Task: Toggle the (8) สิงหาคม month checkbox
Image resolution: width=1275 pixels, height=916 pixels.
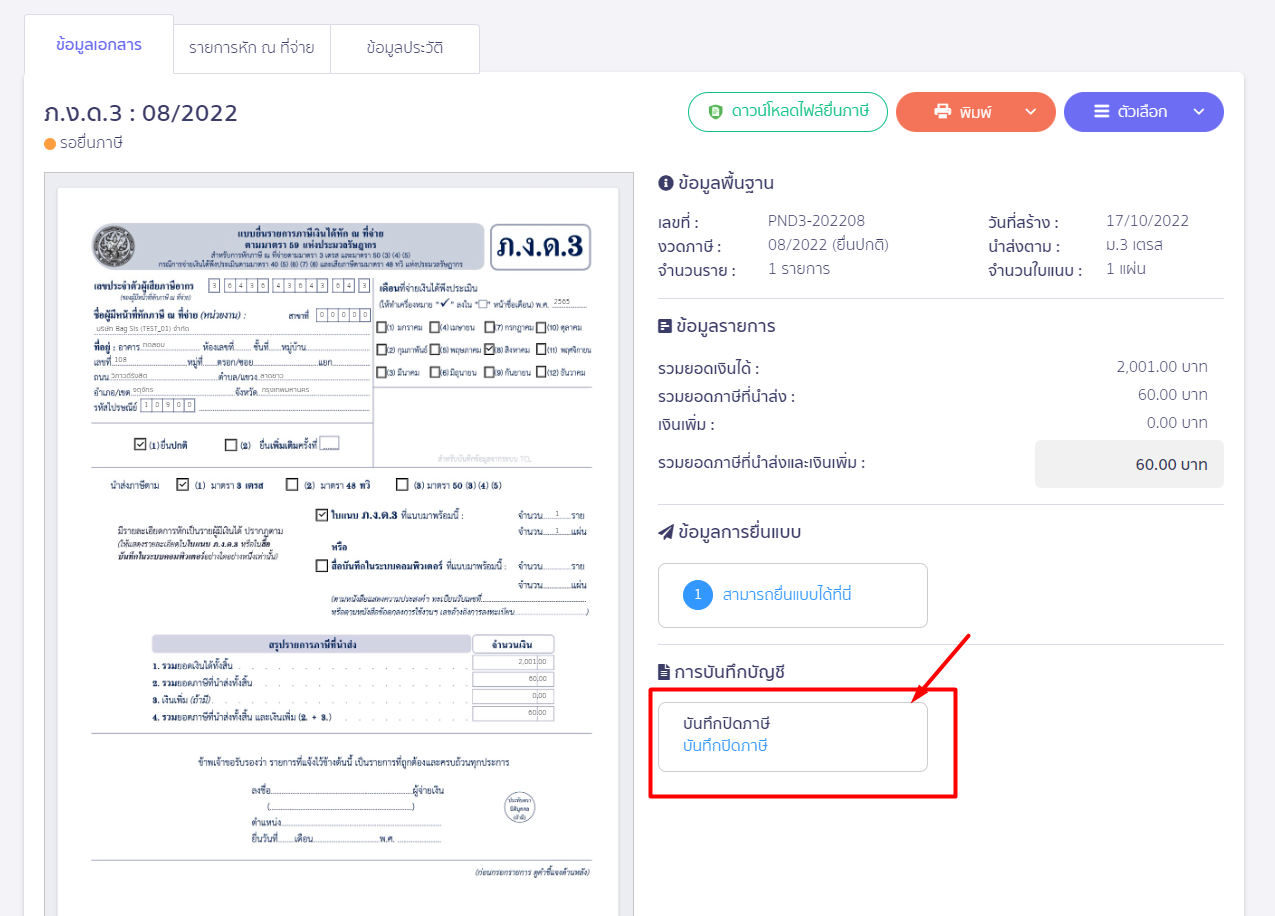Action: click(x=489, y=350)
